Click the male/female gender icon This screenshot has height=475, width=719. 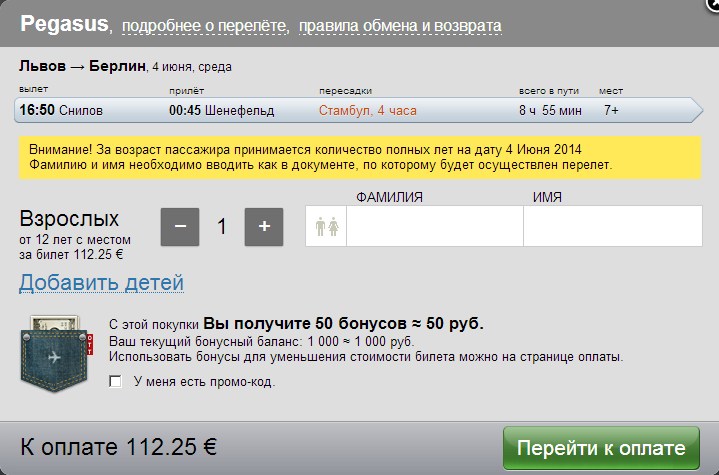(327, 227)
